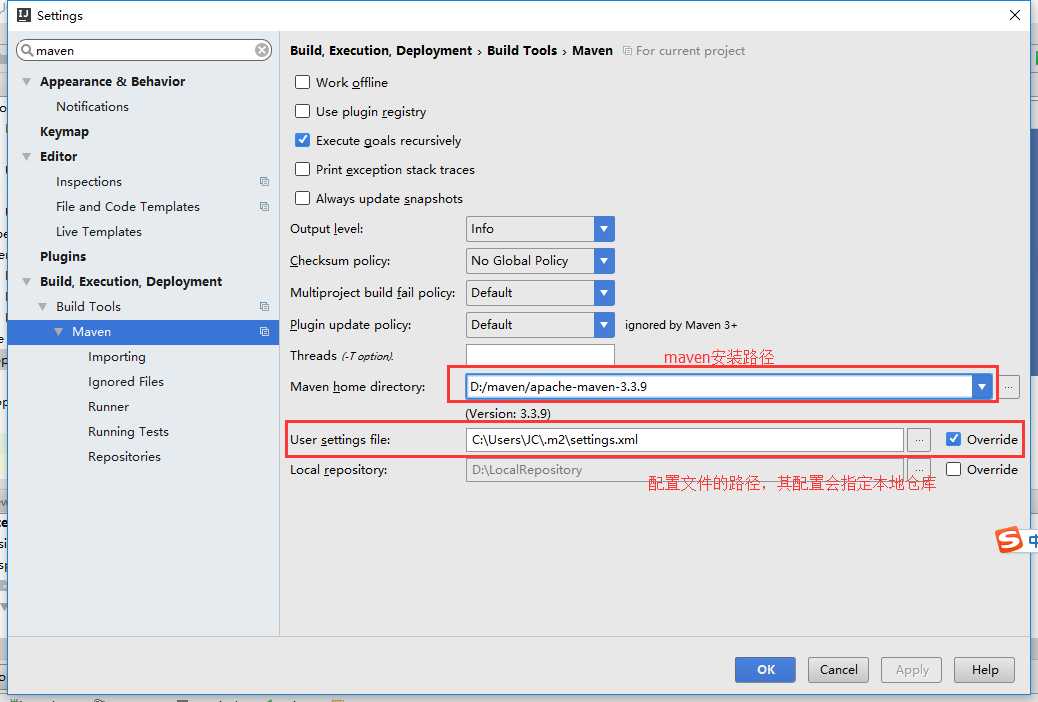Enable Print exception stack traces
Image resolution: width=1038 pixels, height=702 pixels.
[x=303, y=170]
